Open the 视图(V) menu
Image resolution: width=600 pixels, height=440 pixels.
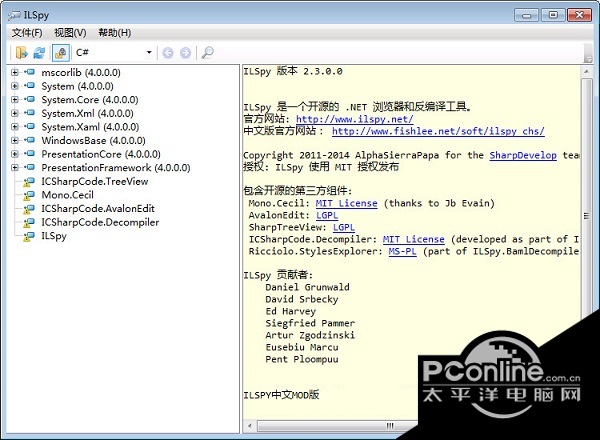coord(70,33)
